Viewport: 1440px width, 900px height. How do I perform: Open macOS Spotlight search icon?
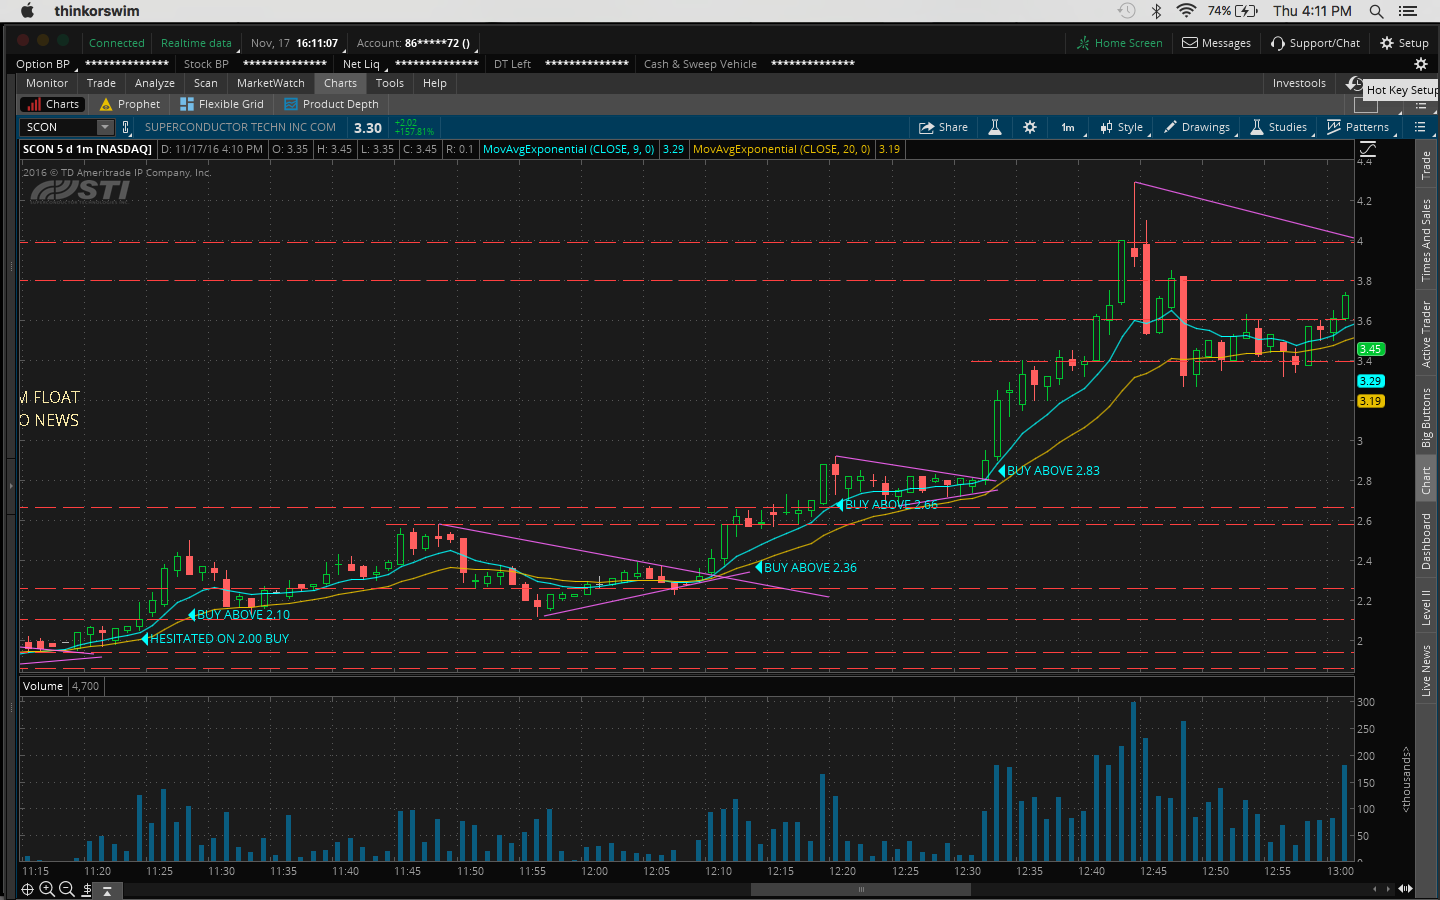(1376, 11)
